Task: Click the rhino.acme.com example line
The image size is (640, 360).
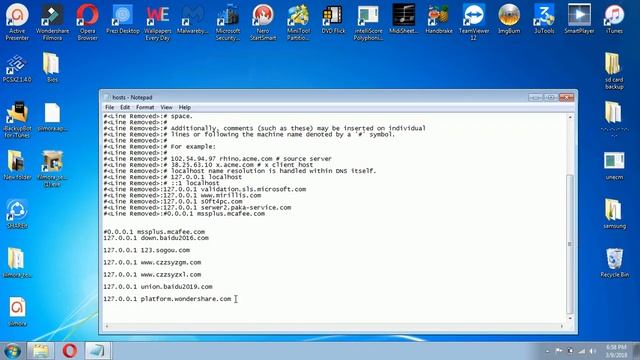Action: pyautogui.click(x=217, y=158)
